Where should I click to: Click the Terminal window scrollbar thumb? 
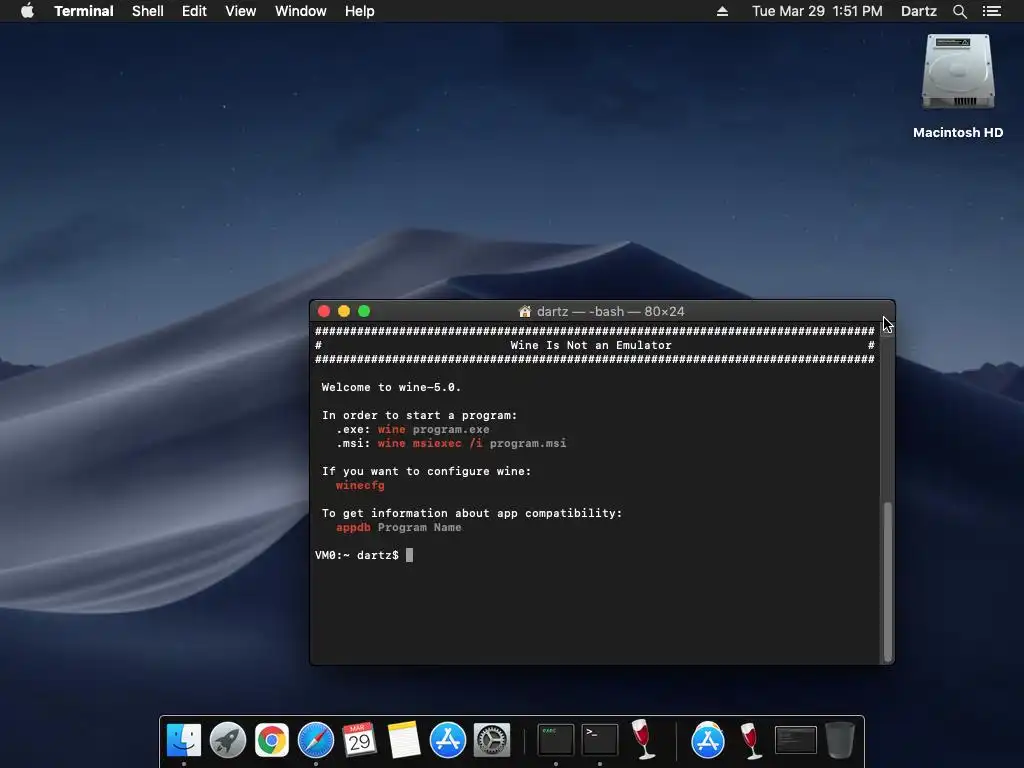click(x=888, y=581)
